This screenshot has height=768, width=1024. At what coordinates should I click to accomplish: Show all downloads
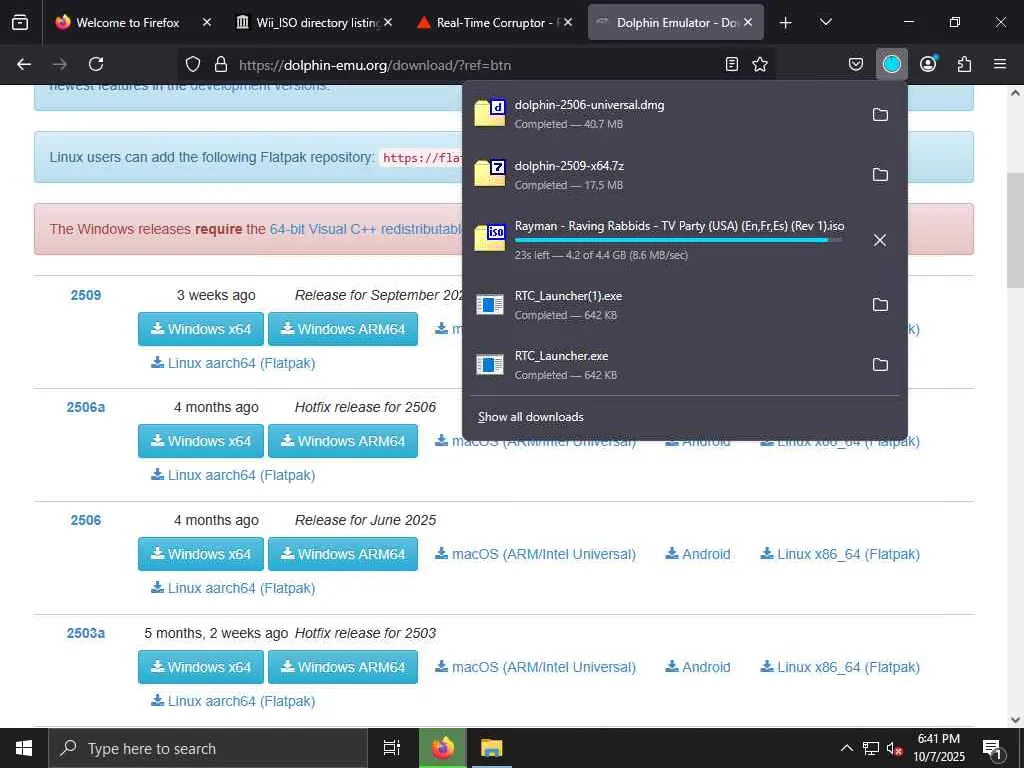click(530, 417)
